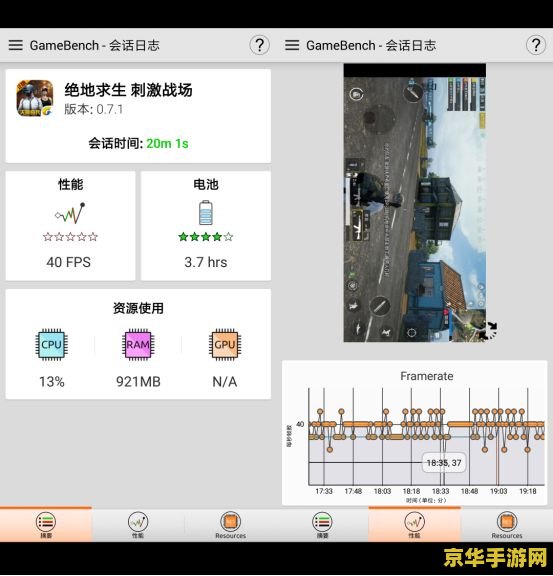Tap the 绝地求生 game app icon
The height and width of the screenshot is (576, 553).
(35, 98)
